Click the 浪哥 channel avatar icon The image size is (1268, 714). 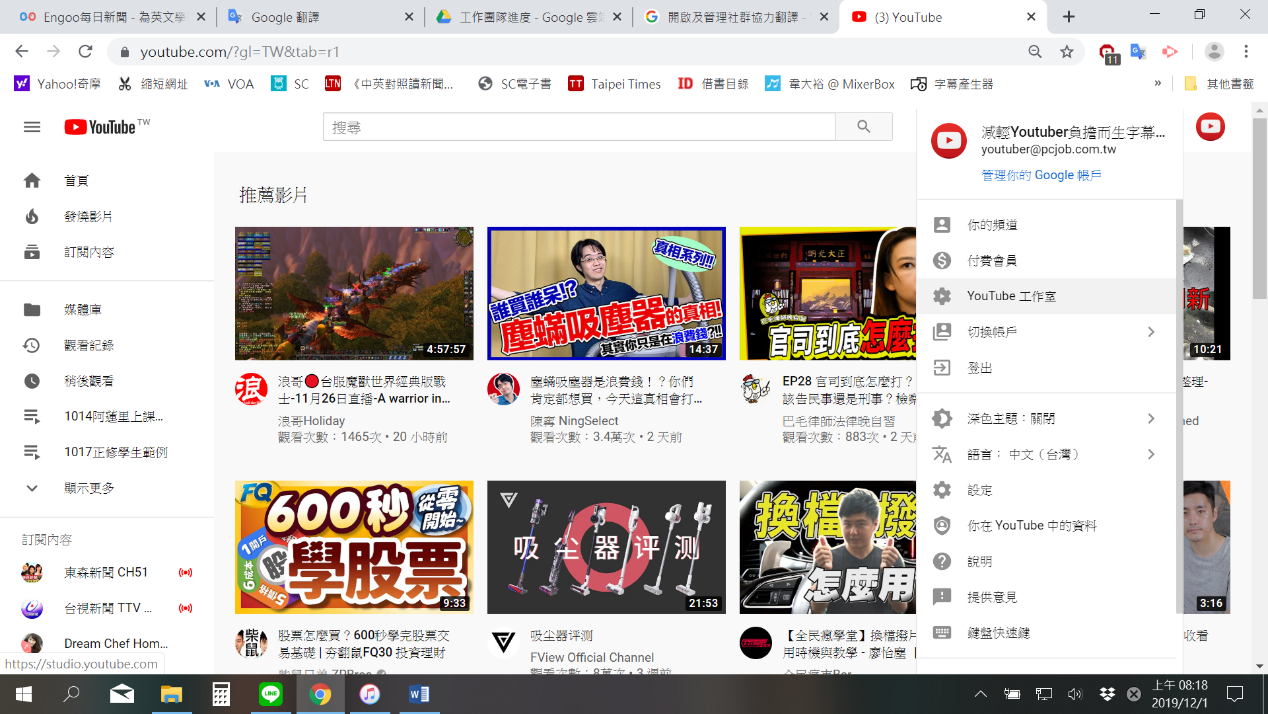[251, 389]
